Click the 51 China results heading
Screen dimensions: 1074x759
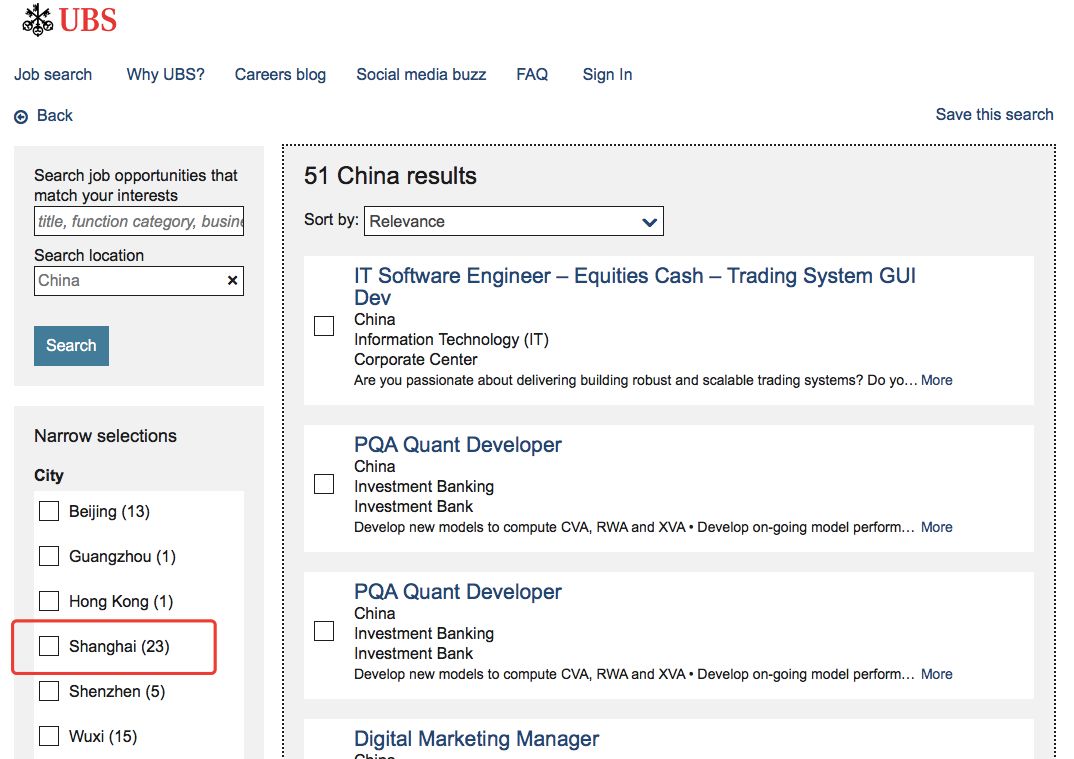pyautogui.click(x=390, y=175)
